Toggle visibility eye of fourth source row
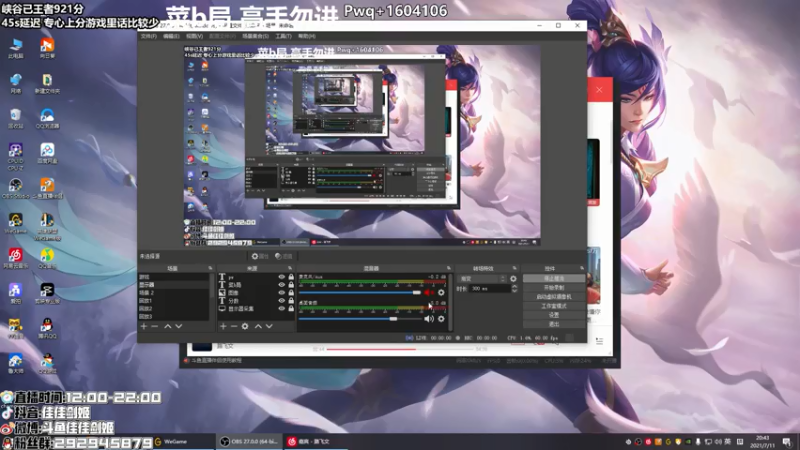 (x=281, y=301)
